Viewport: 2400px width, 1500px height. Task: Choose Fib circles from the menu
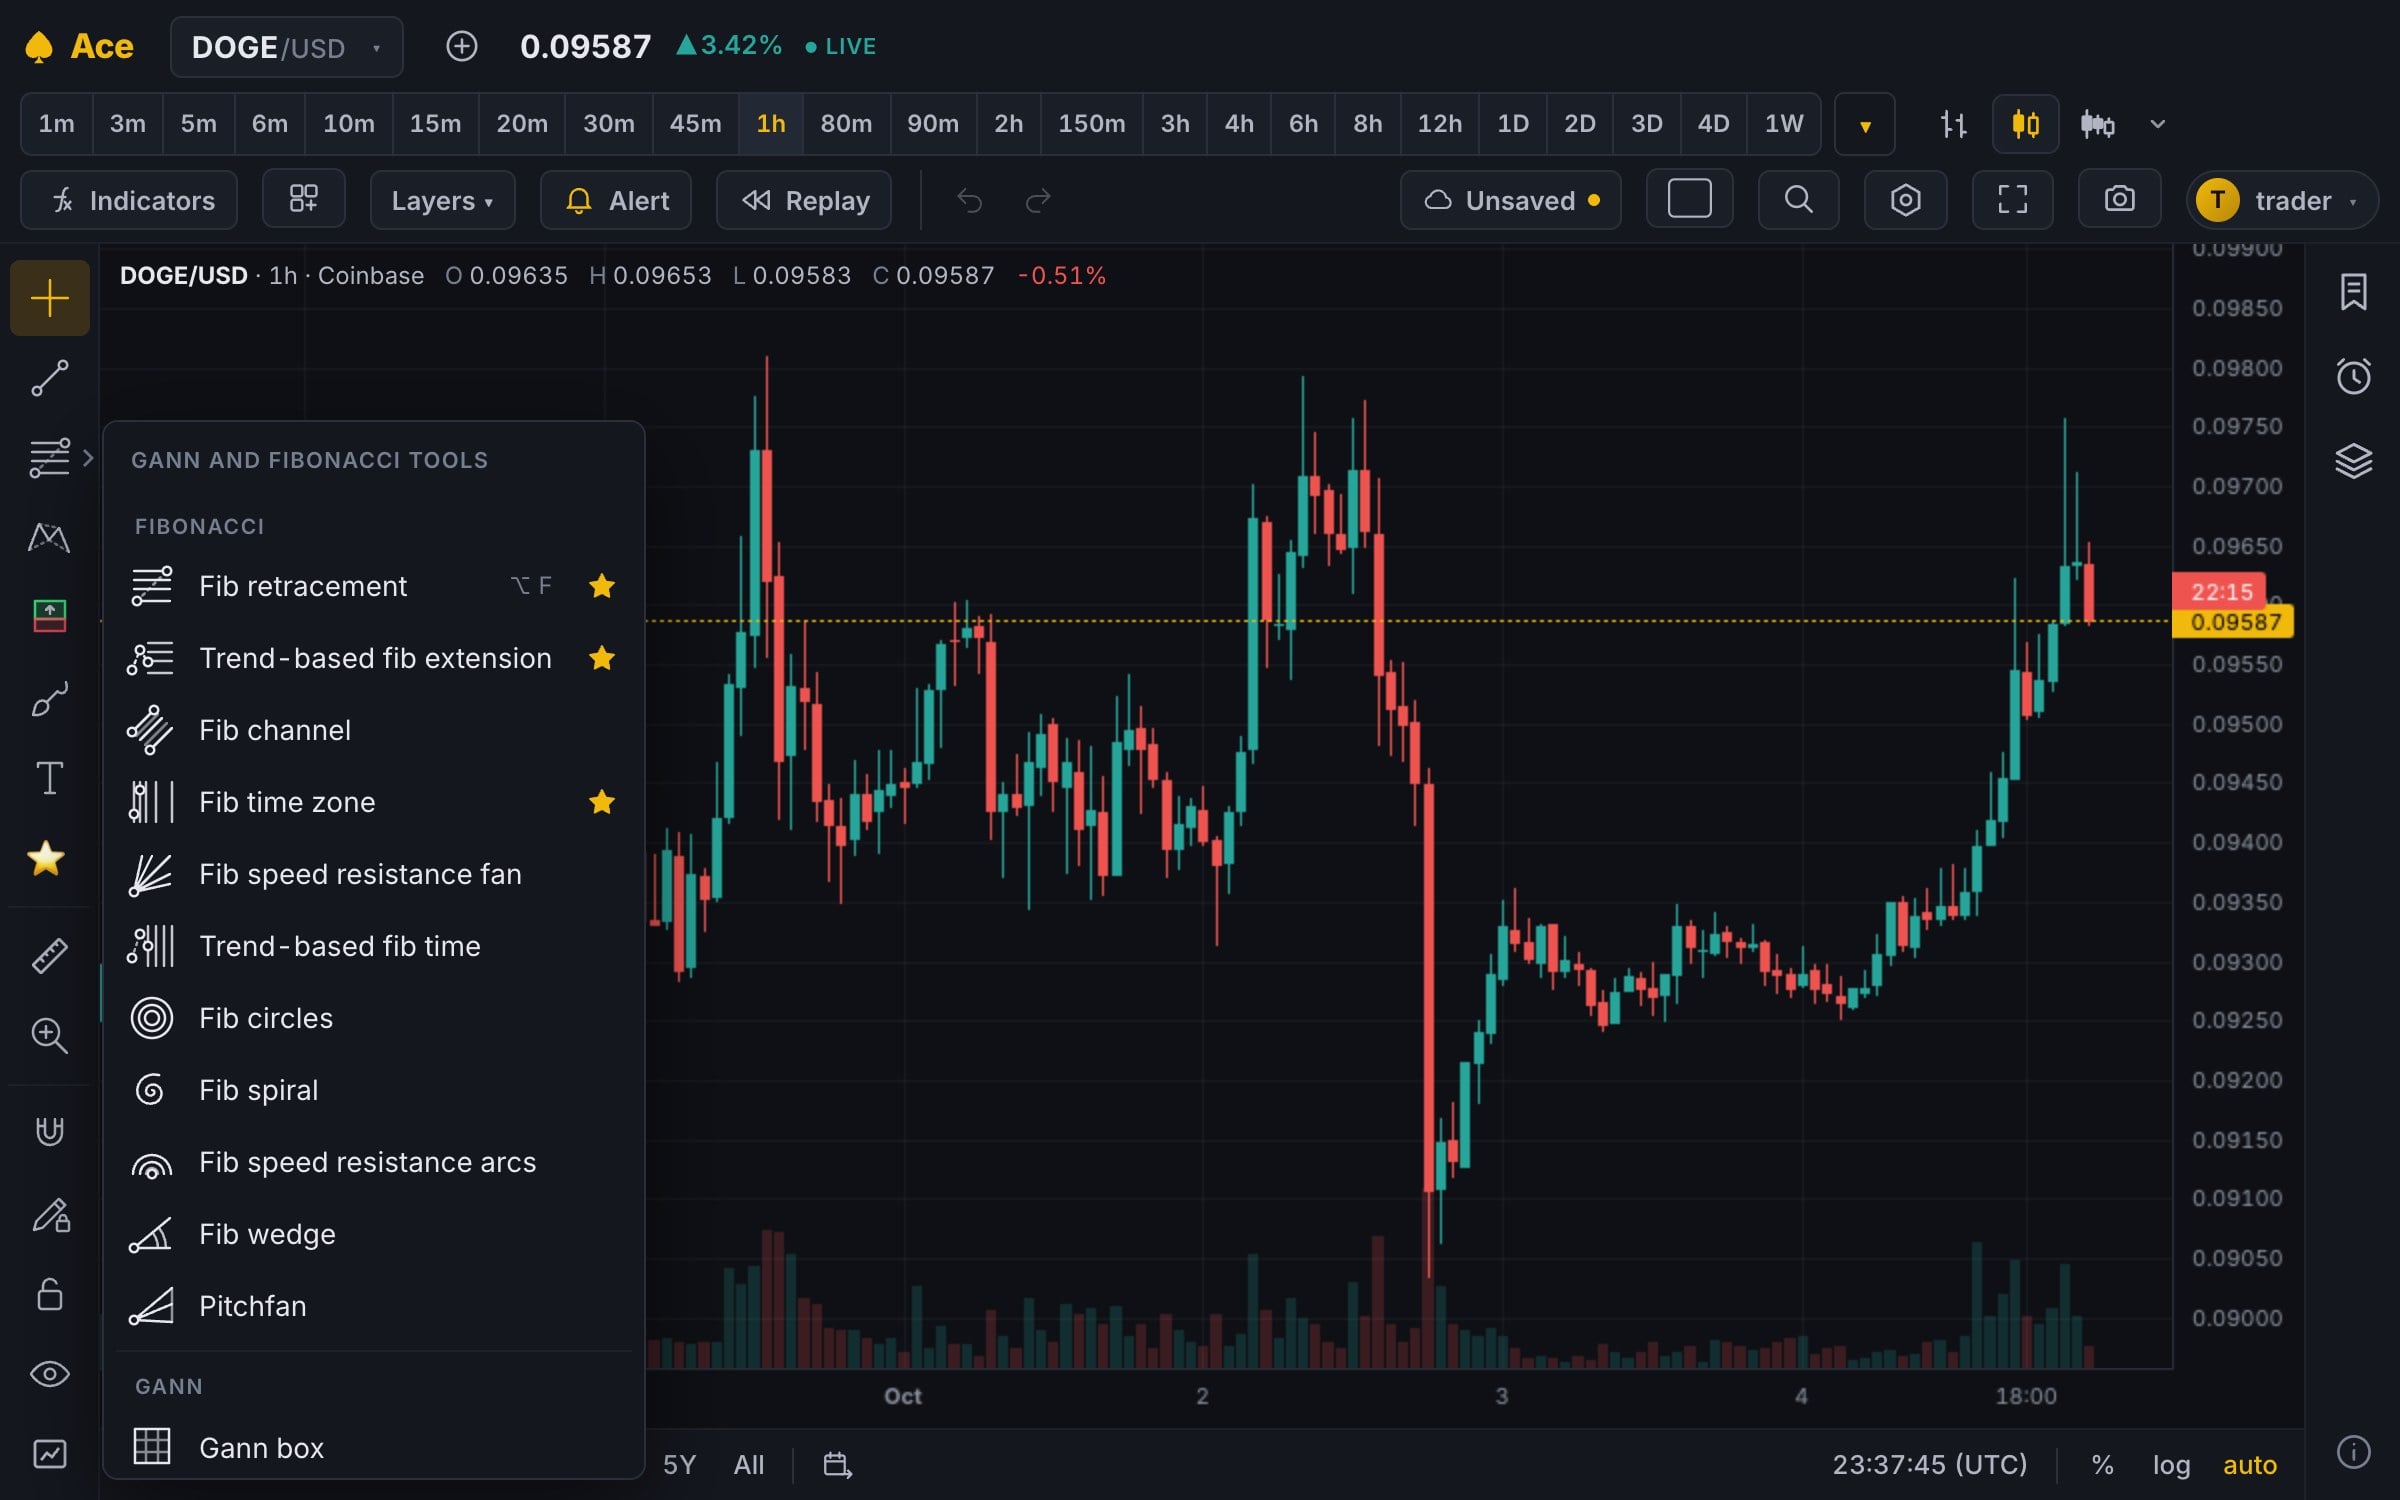tap(374, 1018)
